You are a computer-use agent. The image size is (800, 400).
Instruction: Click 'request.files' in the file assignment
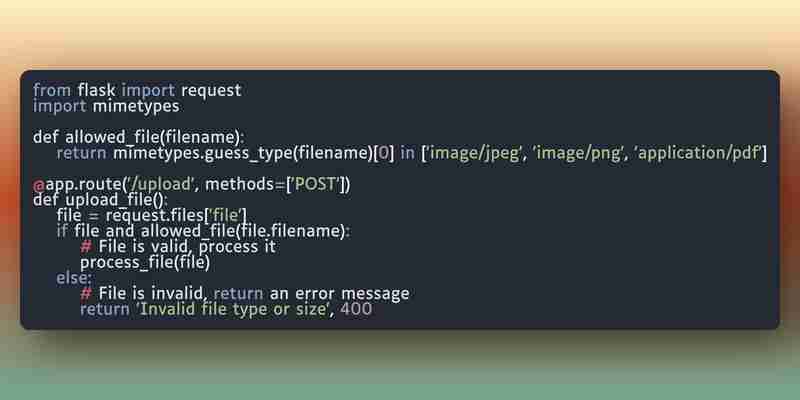click(x=155, y=215)
